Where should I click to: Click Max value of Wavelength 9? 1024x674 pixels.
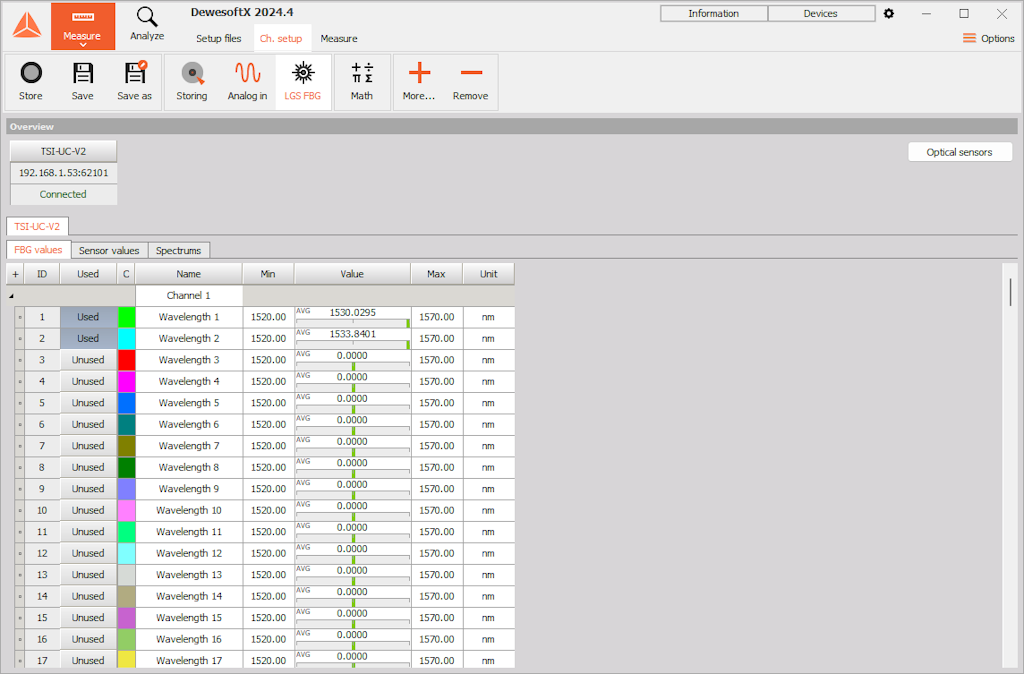(437, 489)
